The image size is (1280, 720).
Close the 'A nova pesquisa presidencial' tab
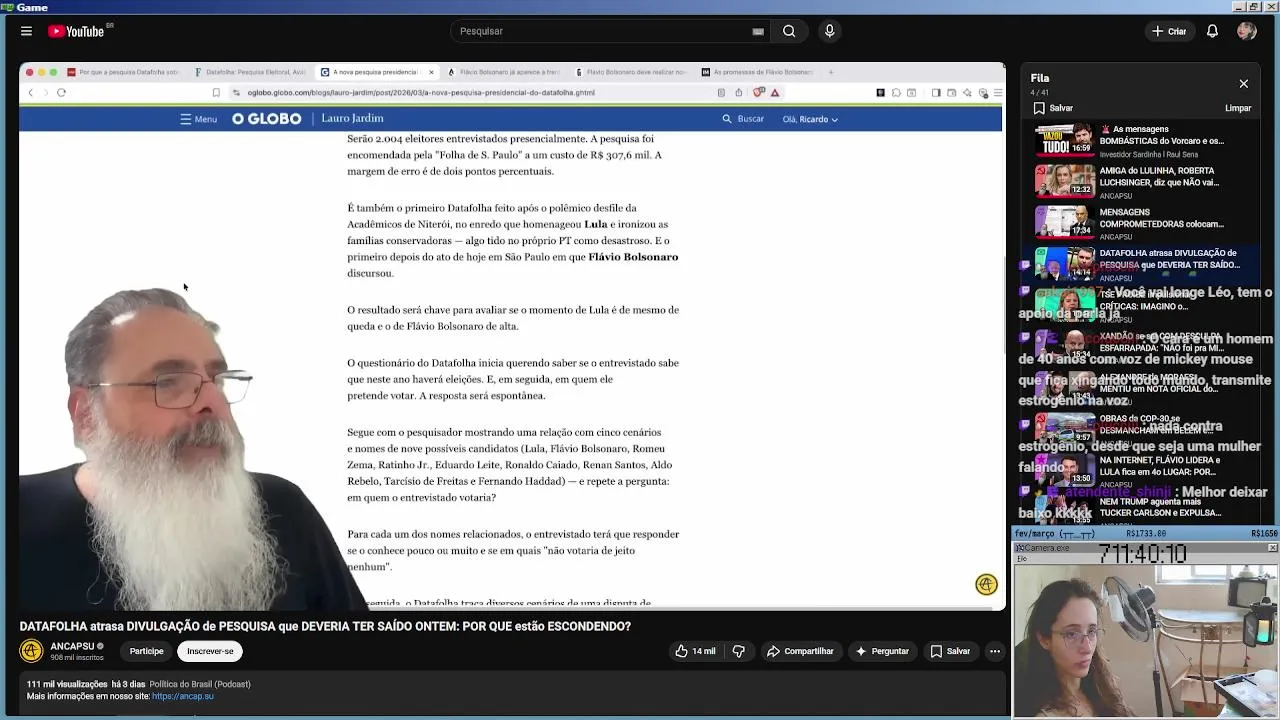click(x=431, y=72)
